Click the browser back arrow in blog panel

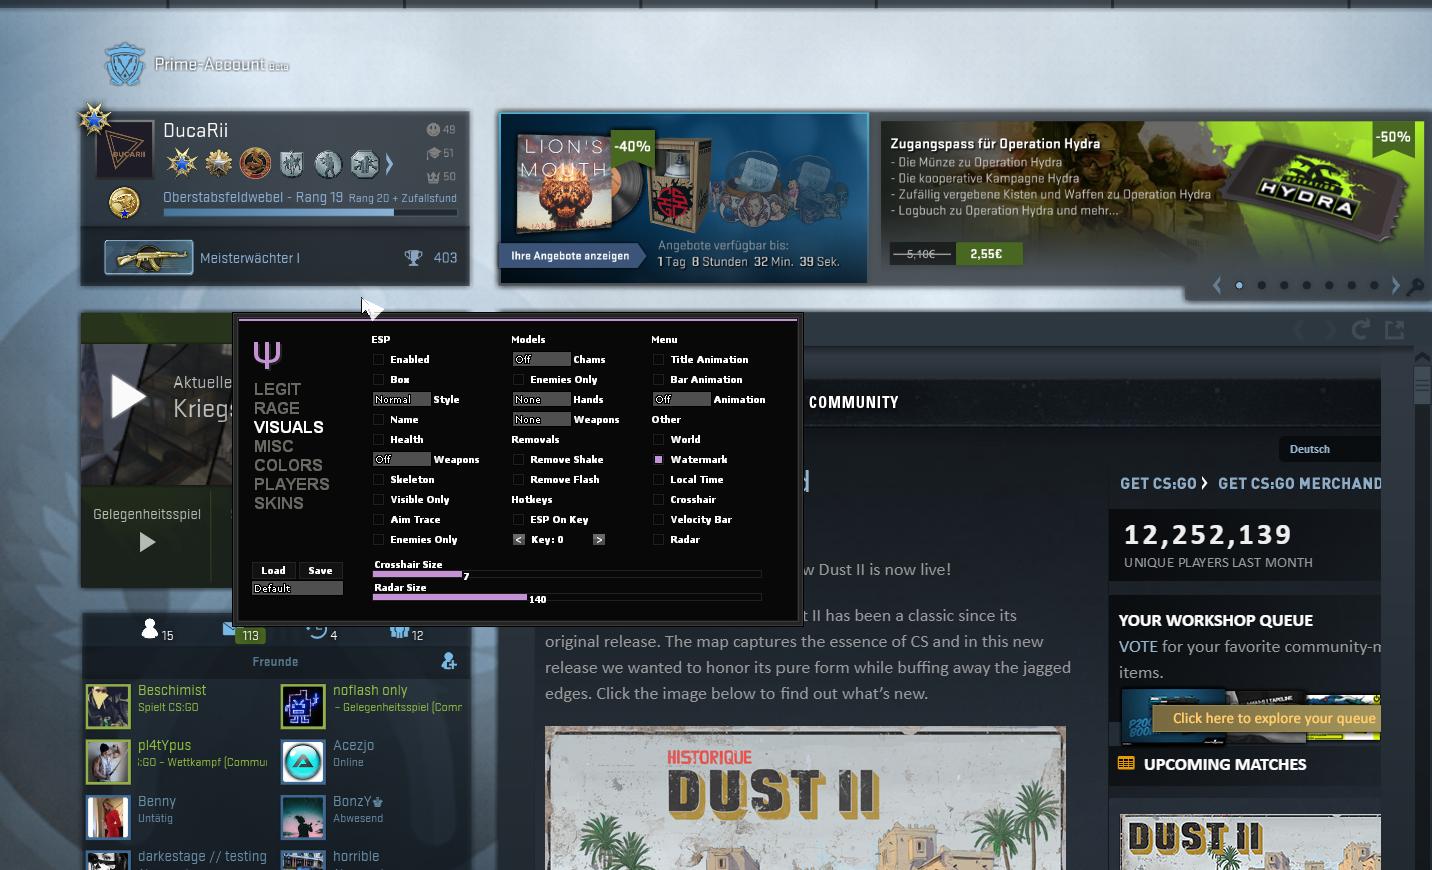[x=1300, y=329]
